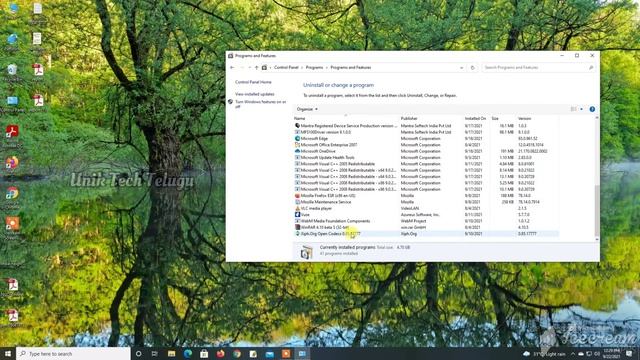Click Control Panel in the breadcrumb
This screenshot has width=640, height=360.
point(286,67)
